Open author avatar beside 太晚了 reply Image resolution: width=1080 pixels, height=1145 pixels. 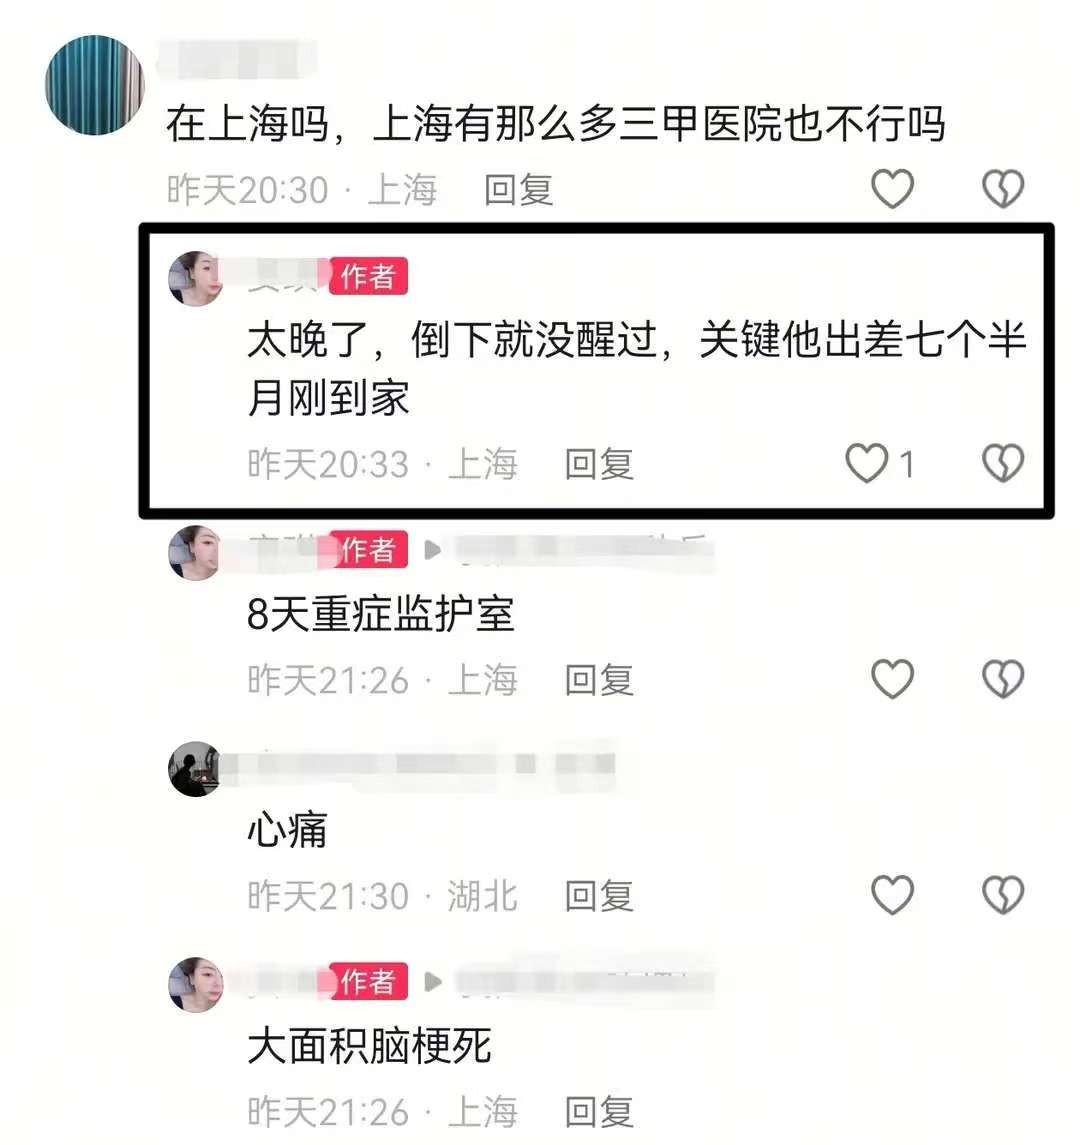tap(196, 278)
